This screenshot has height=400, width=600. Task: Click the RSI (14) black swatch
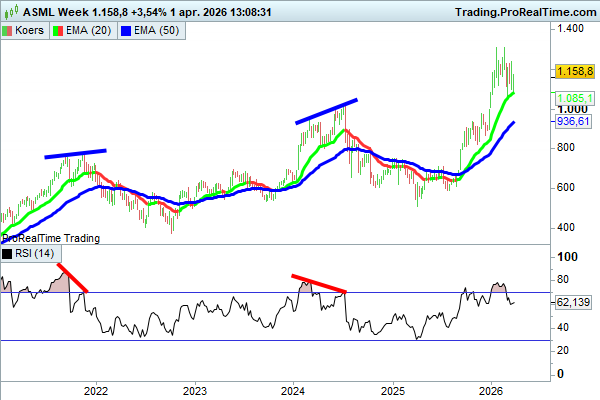click(7, 254)
